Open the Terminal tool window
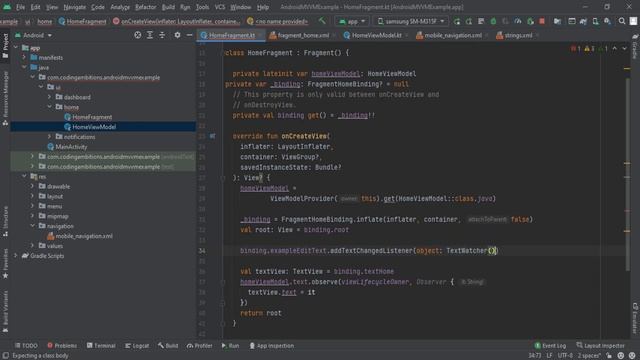This screenshot has width=640, height=360. click(101, 346)
